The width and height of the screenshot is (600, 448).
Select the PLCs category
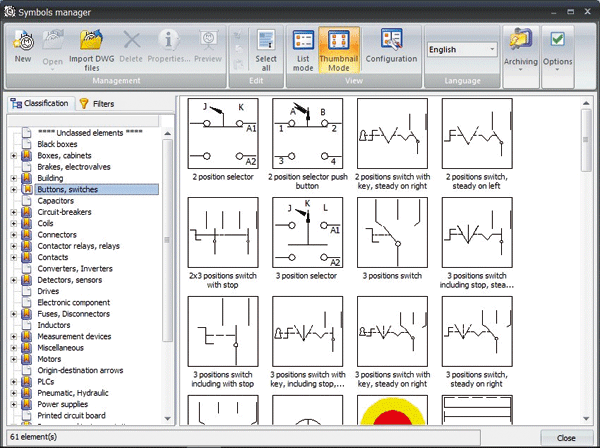[46, 382]
